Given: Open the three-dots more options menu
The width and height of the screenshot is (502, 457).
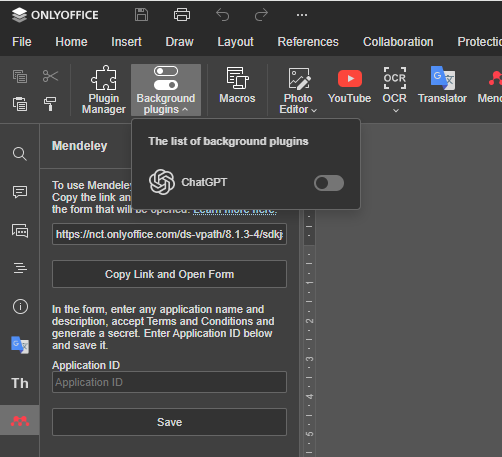Looking at the screenshot, I should point(302,15).
